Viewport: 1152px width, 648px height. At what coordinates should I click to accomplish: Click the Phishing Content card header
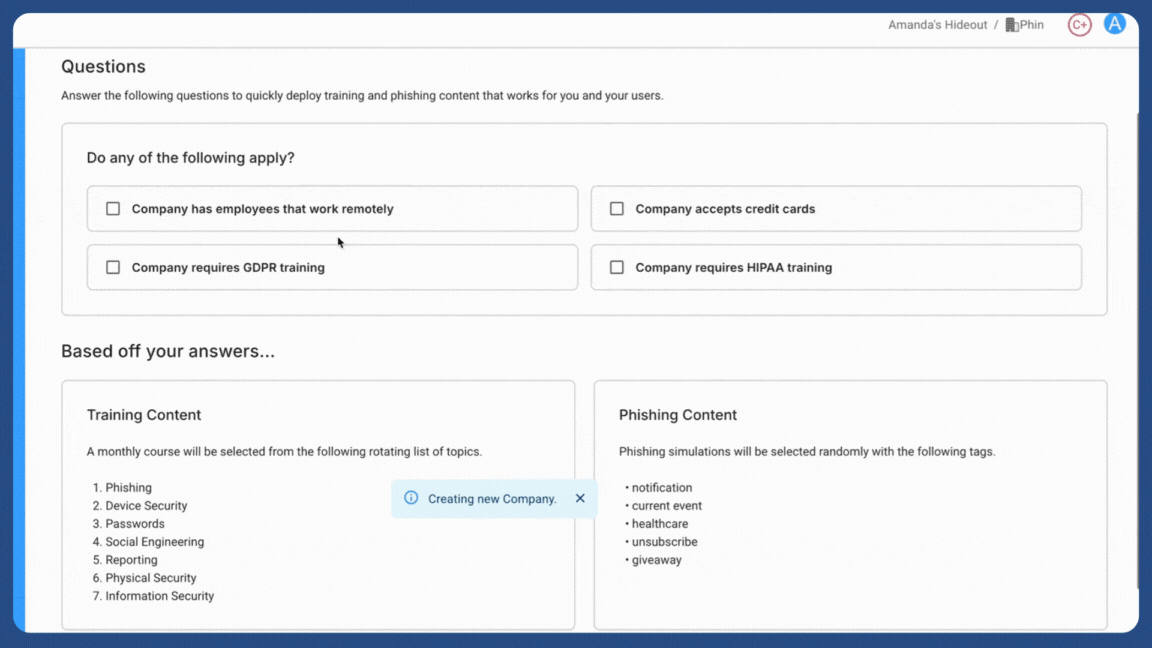click(677, 414)
